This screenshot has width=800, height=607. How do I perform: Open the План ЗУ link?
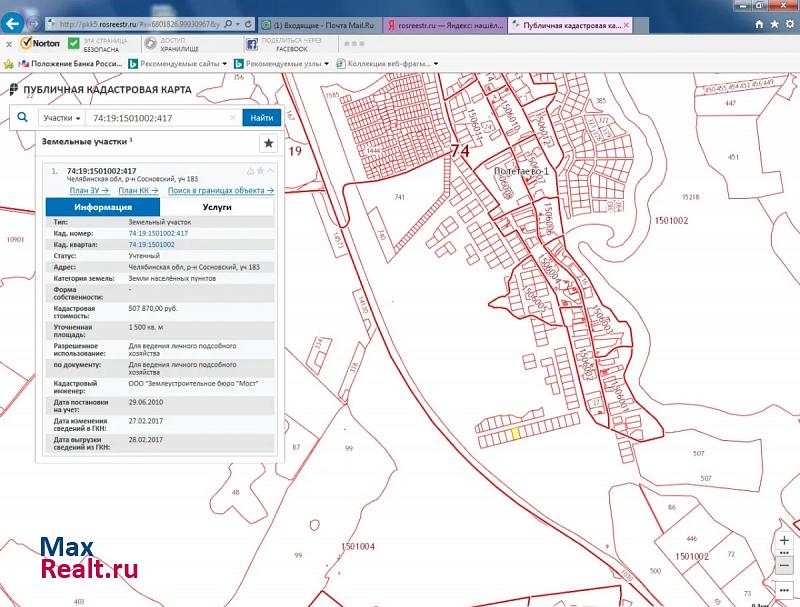(x=89, y=190)
